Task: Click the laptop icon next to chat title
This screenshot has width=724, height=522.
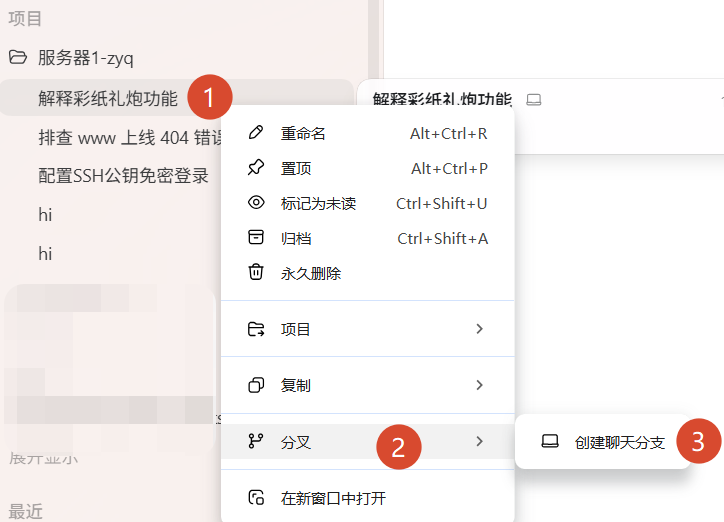Action: click(x=534, y=100)
